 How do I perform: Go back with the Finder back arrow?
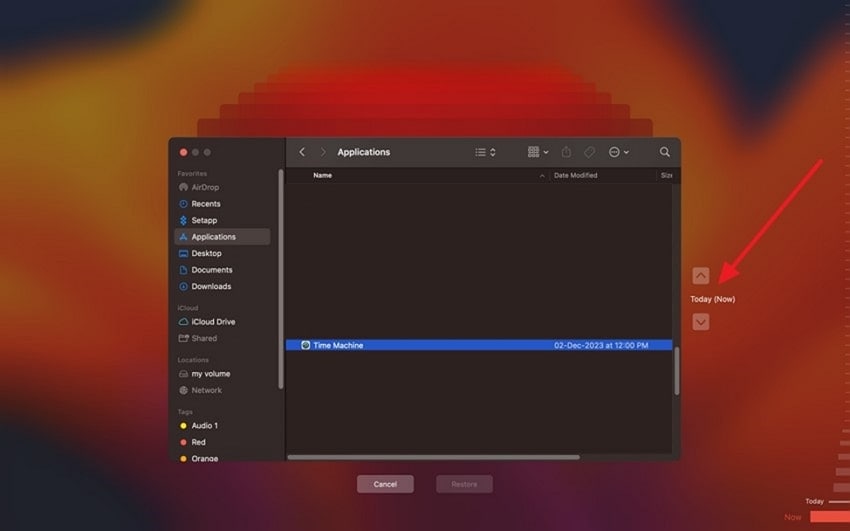302,152
